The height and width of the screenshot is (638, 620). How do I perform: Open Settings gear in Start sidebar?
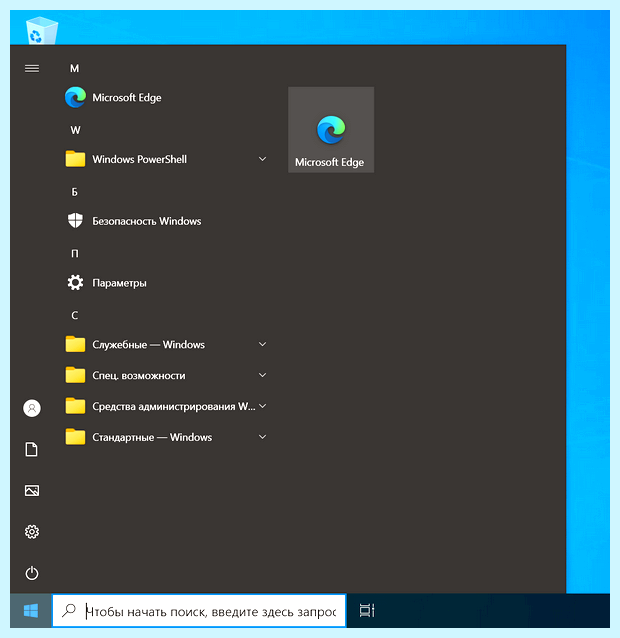[32, 532]
